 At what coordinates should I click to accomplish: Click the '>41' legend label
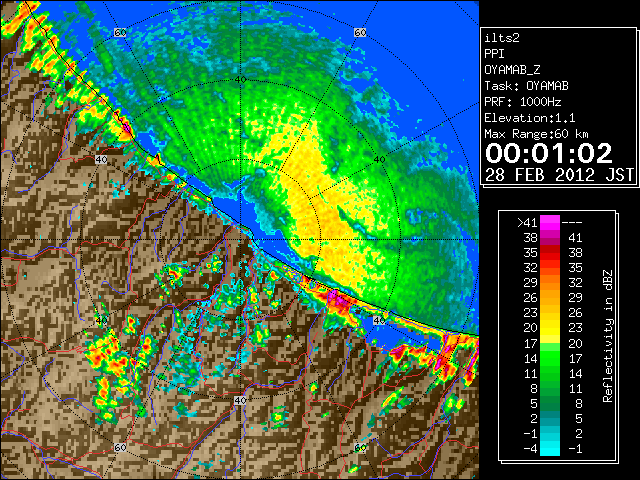click(527, 222)
